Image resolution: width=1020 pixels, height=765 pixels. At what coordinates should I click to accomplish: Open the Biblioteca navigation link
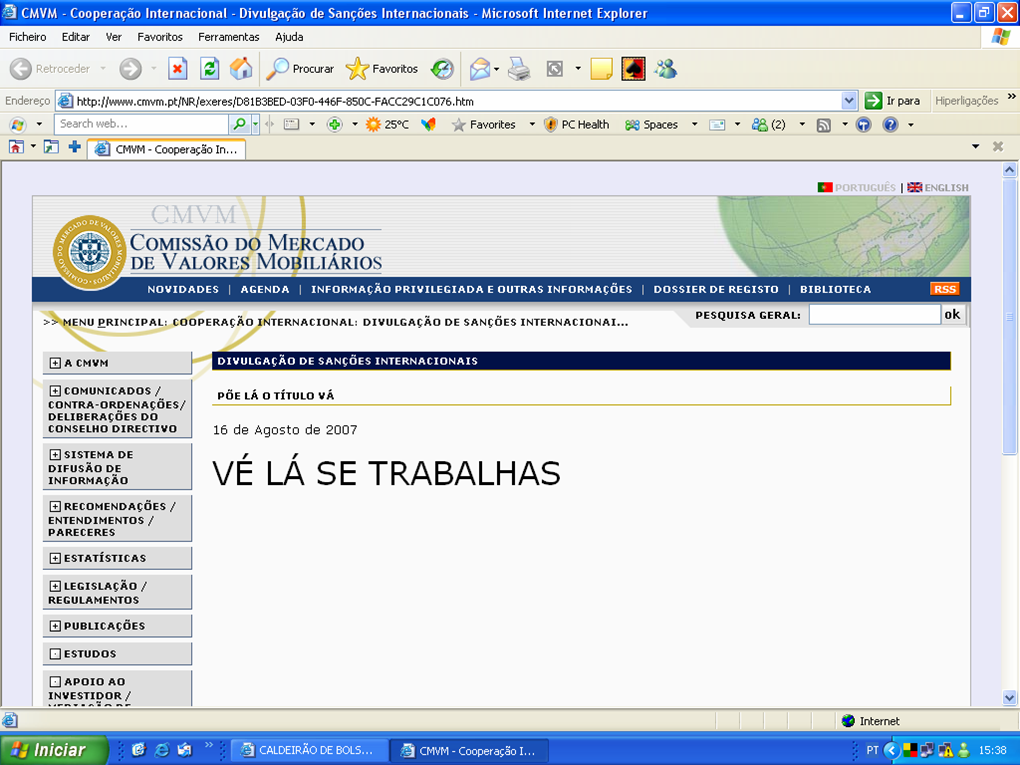(835, 289)
